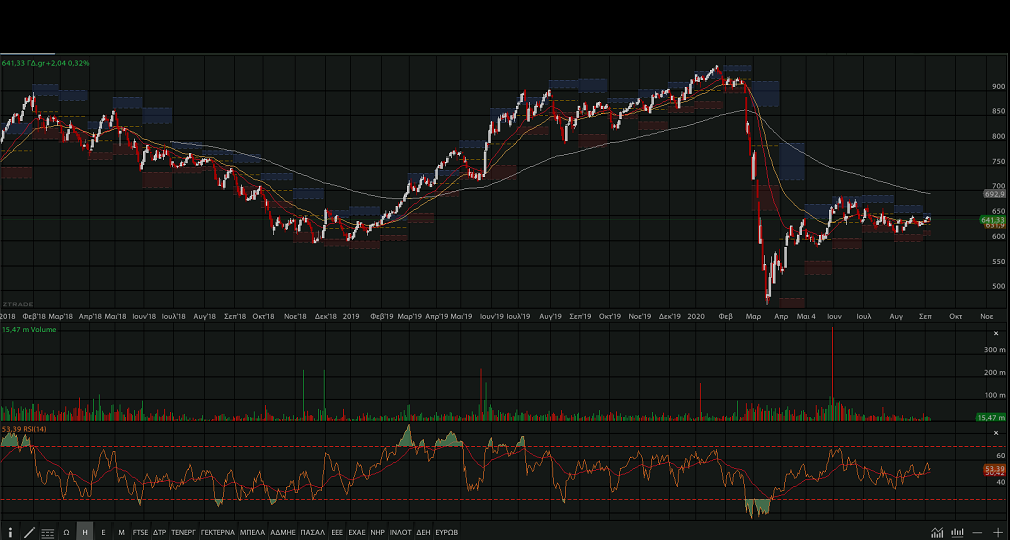Load the FTSE symbol shortcut
This screenshot has height=540, width=1010.
click(140, 532)
